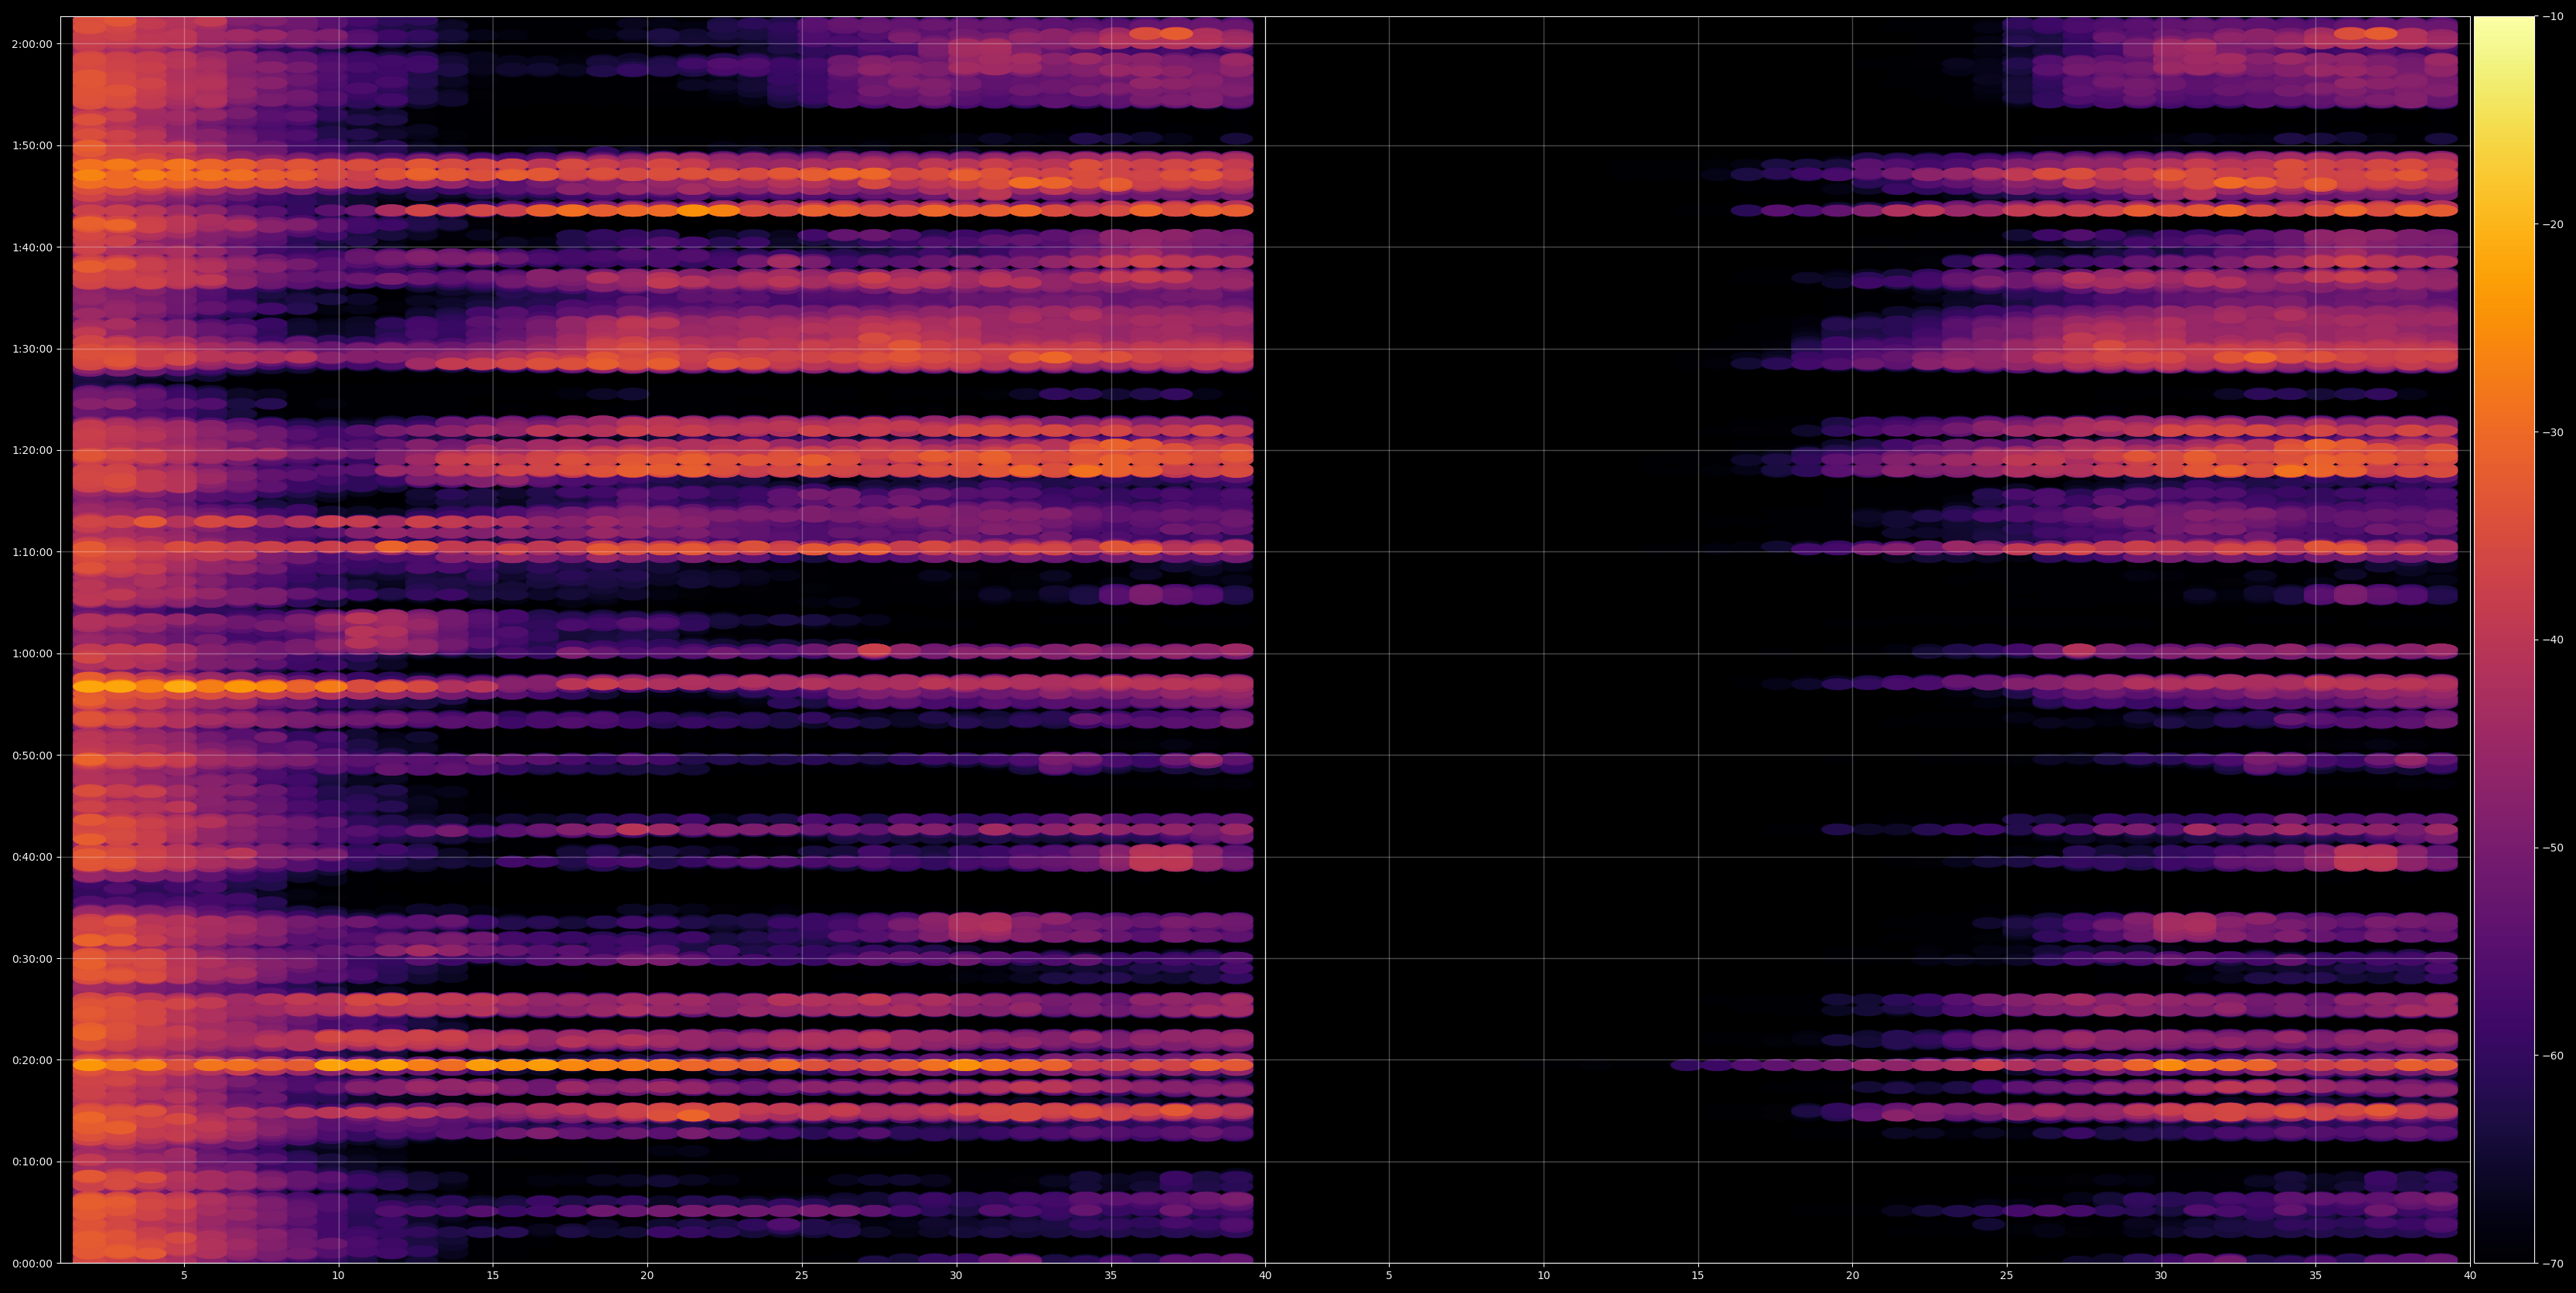Screen dimensions: 2576x1293
Task: Click the colorbar tick label "−30"
Action: point(2553,432)
